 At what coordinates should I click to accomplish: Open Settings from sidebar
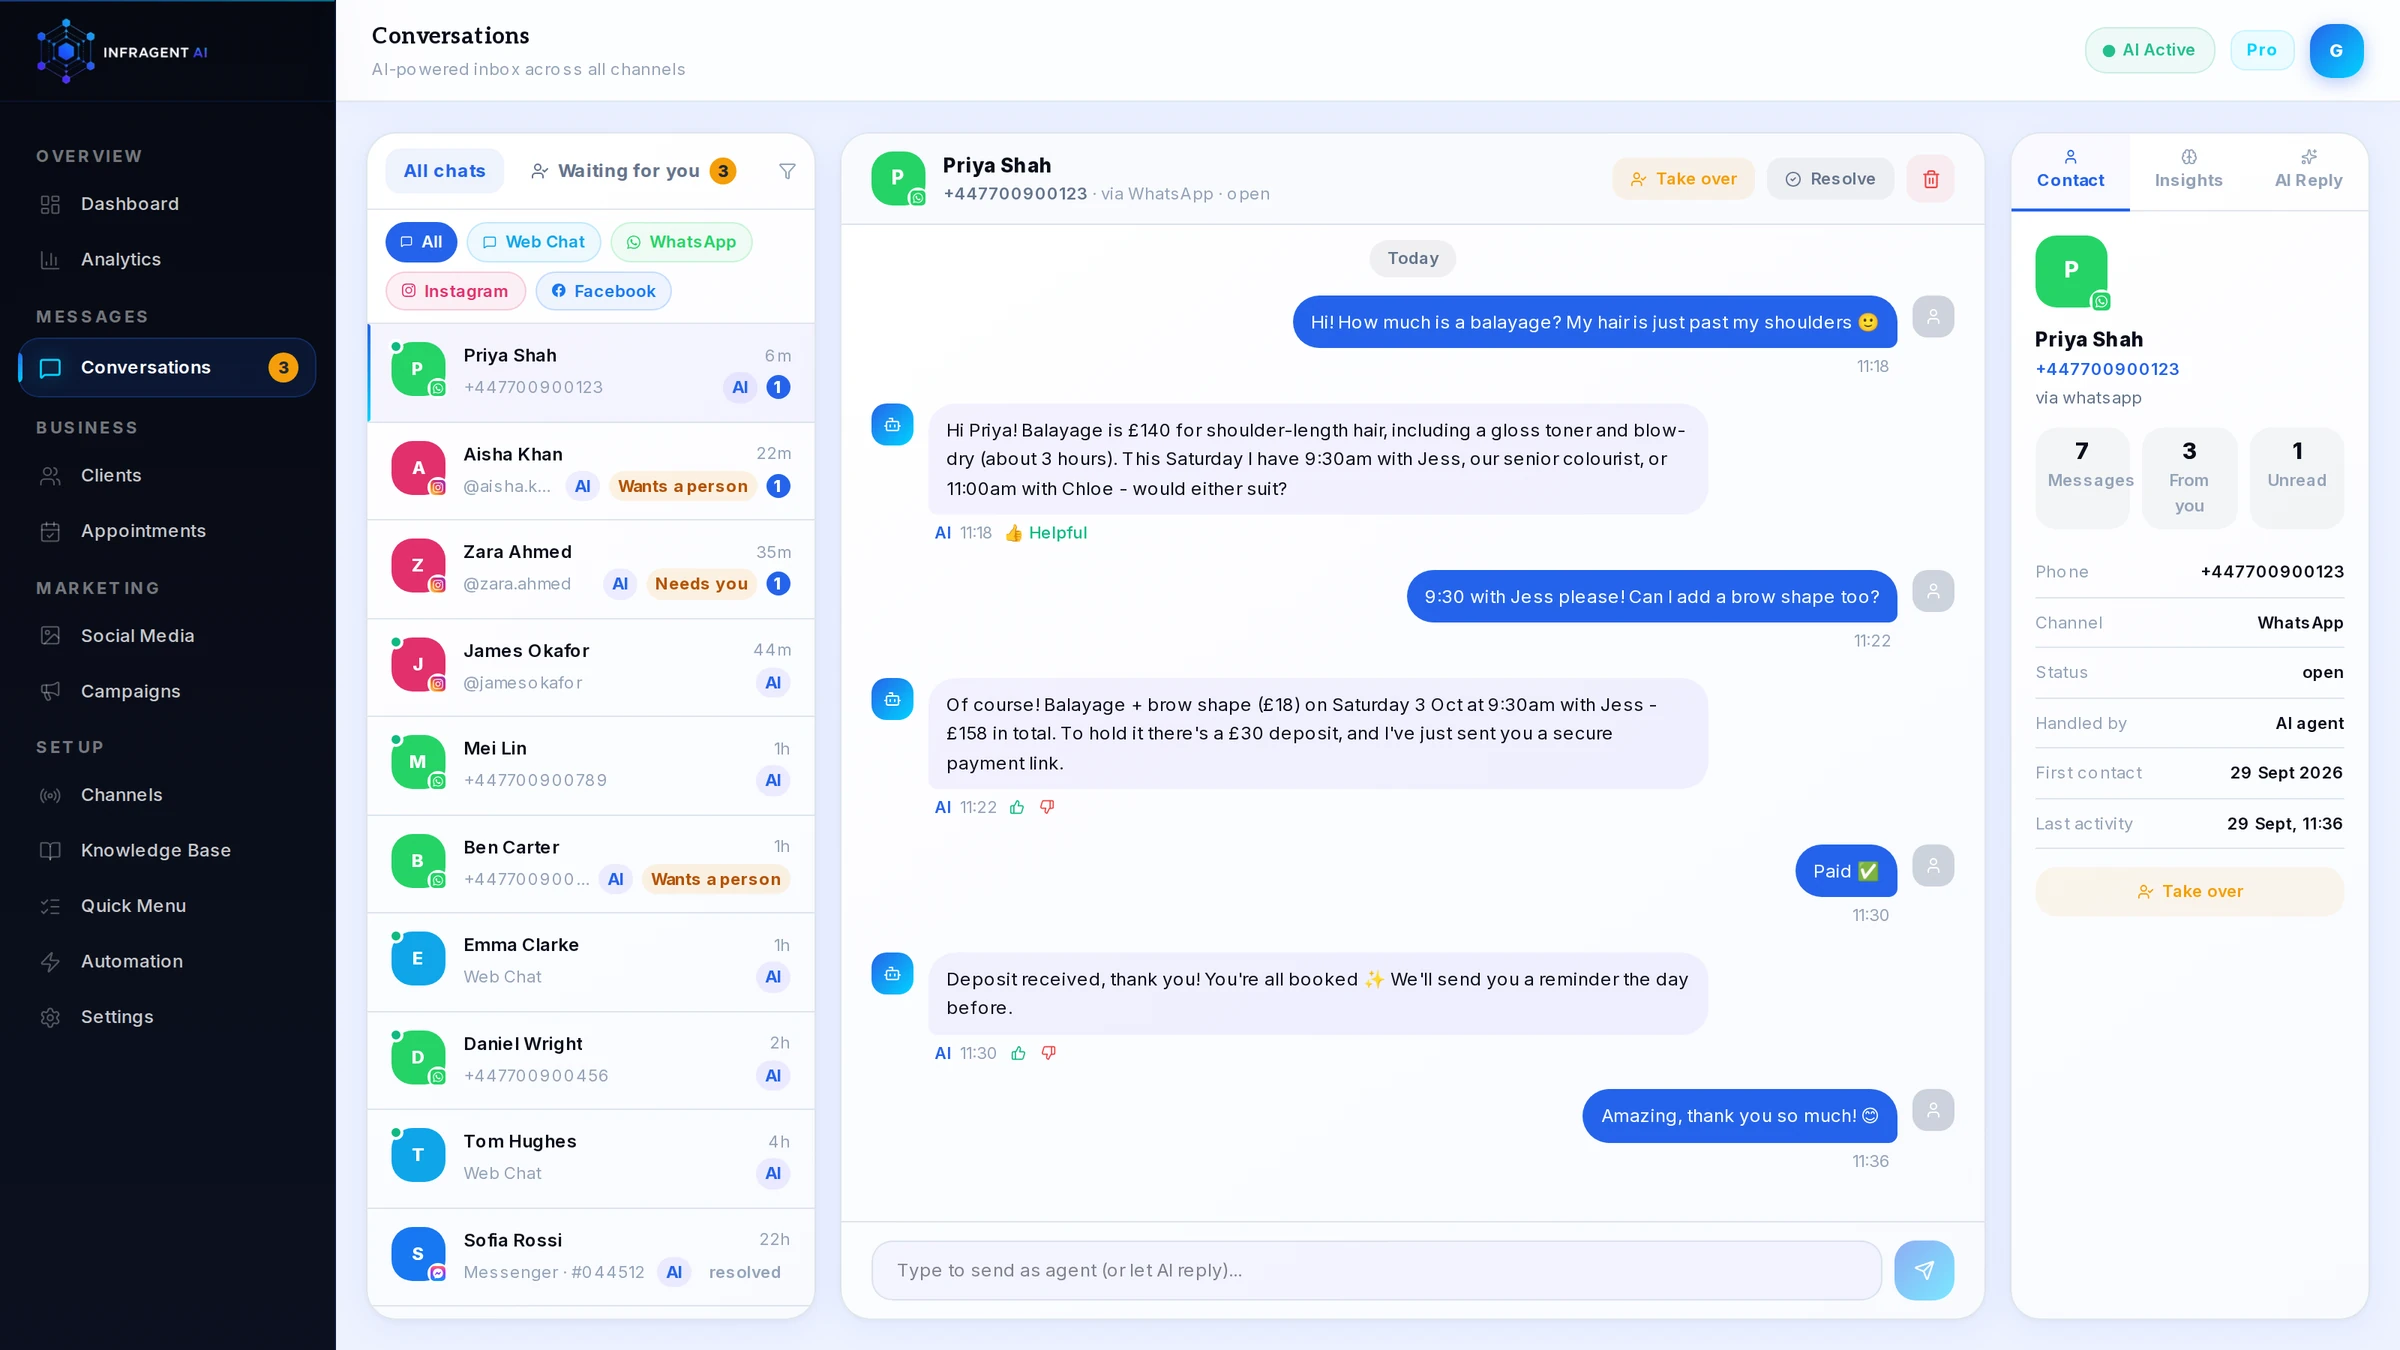point(167,1017)
